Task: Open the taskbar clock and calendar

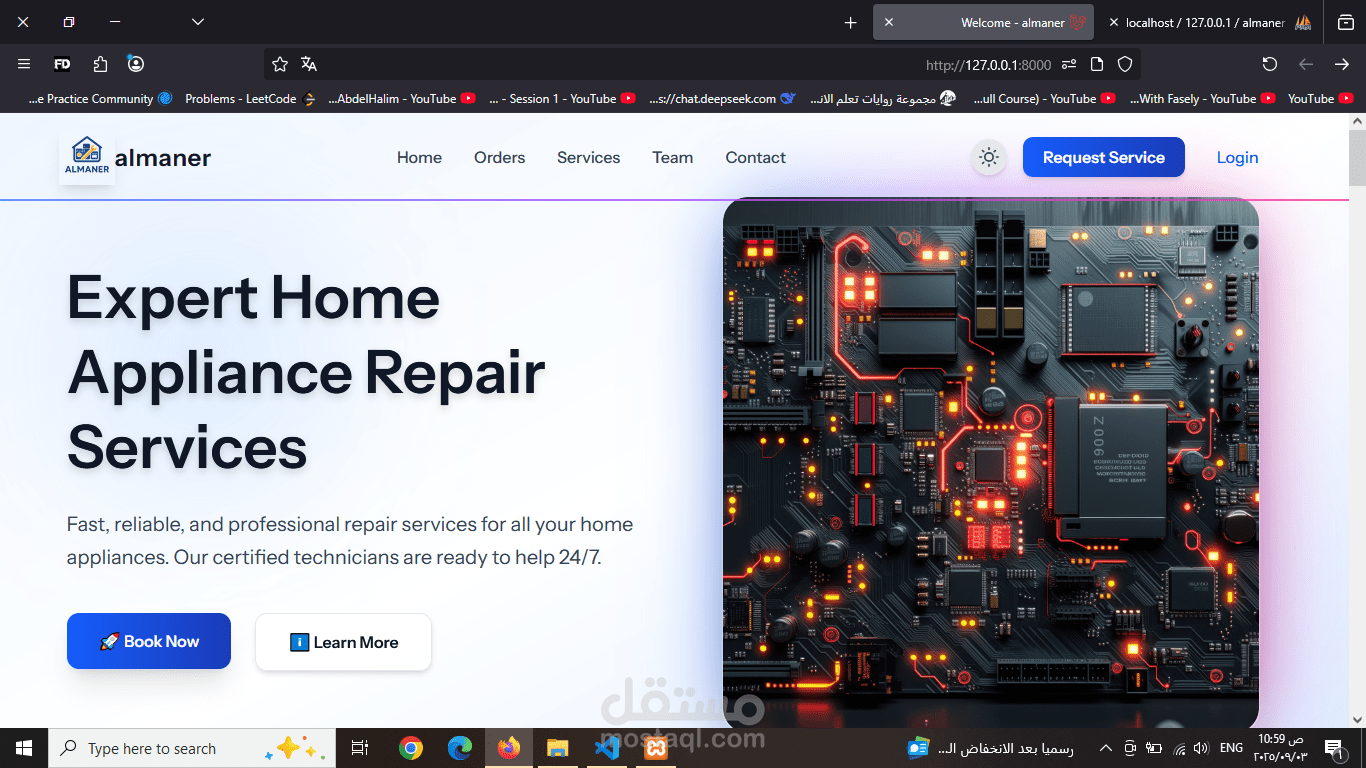Action: point(1281,748)
